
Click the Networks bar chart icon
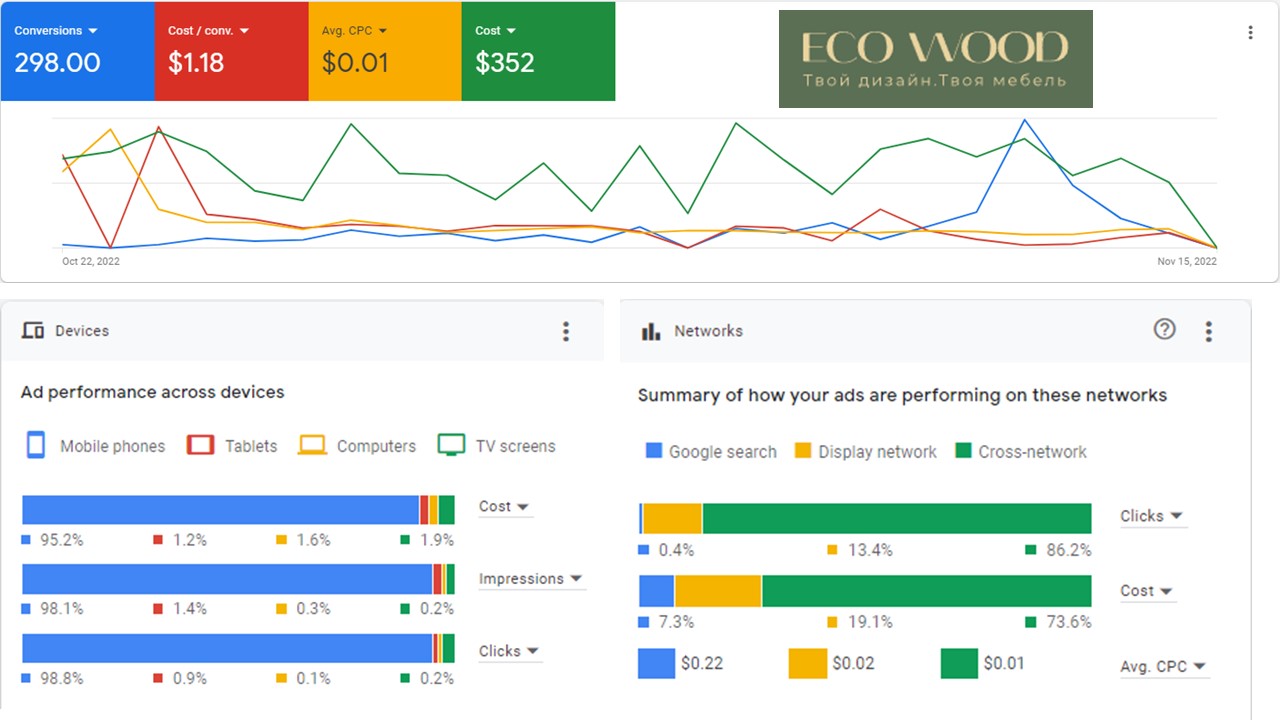pos(651,331)
